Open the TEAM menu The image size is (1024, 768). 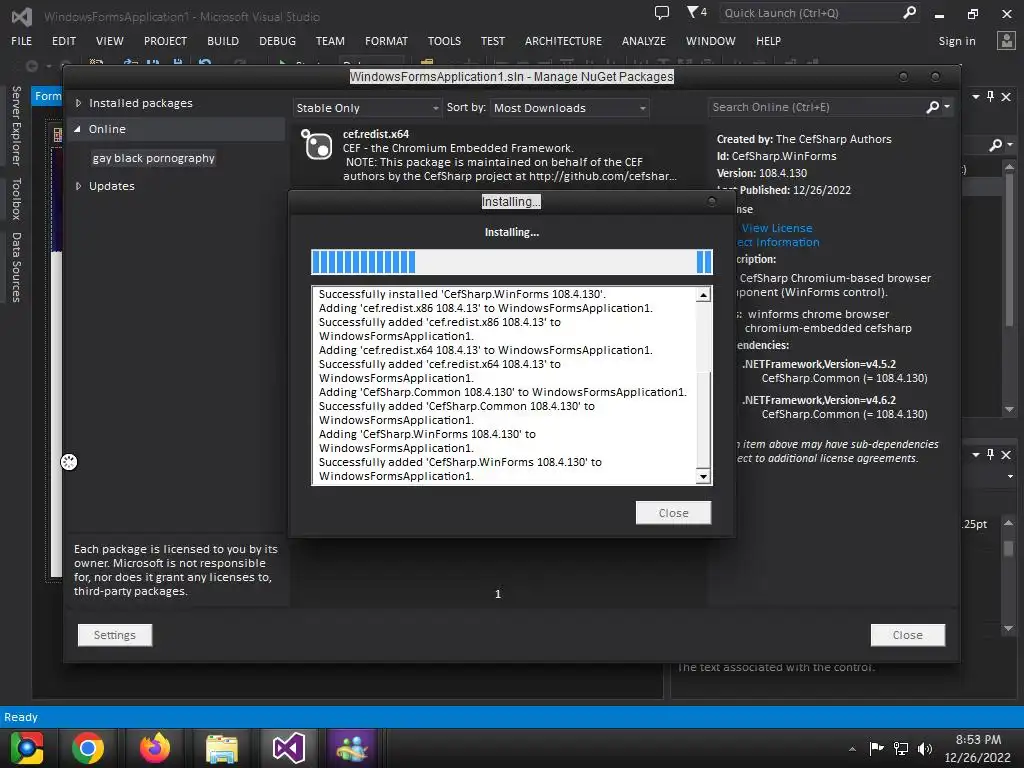tap(330, 41)
